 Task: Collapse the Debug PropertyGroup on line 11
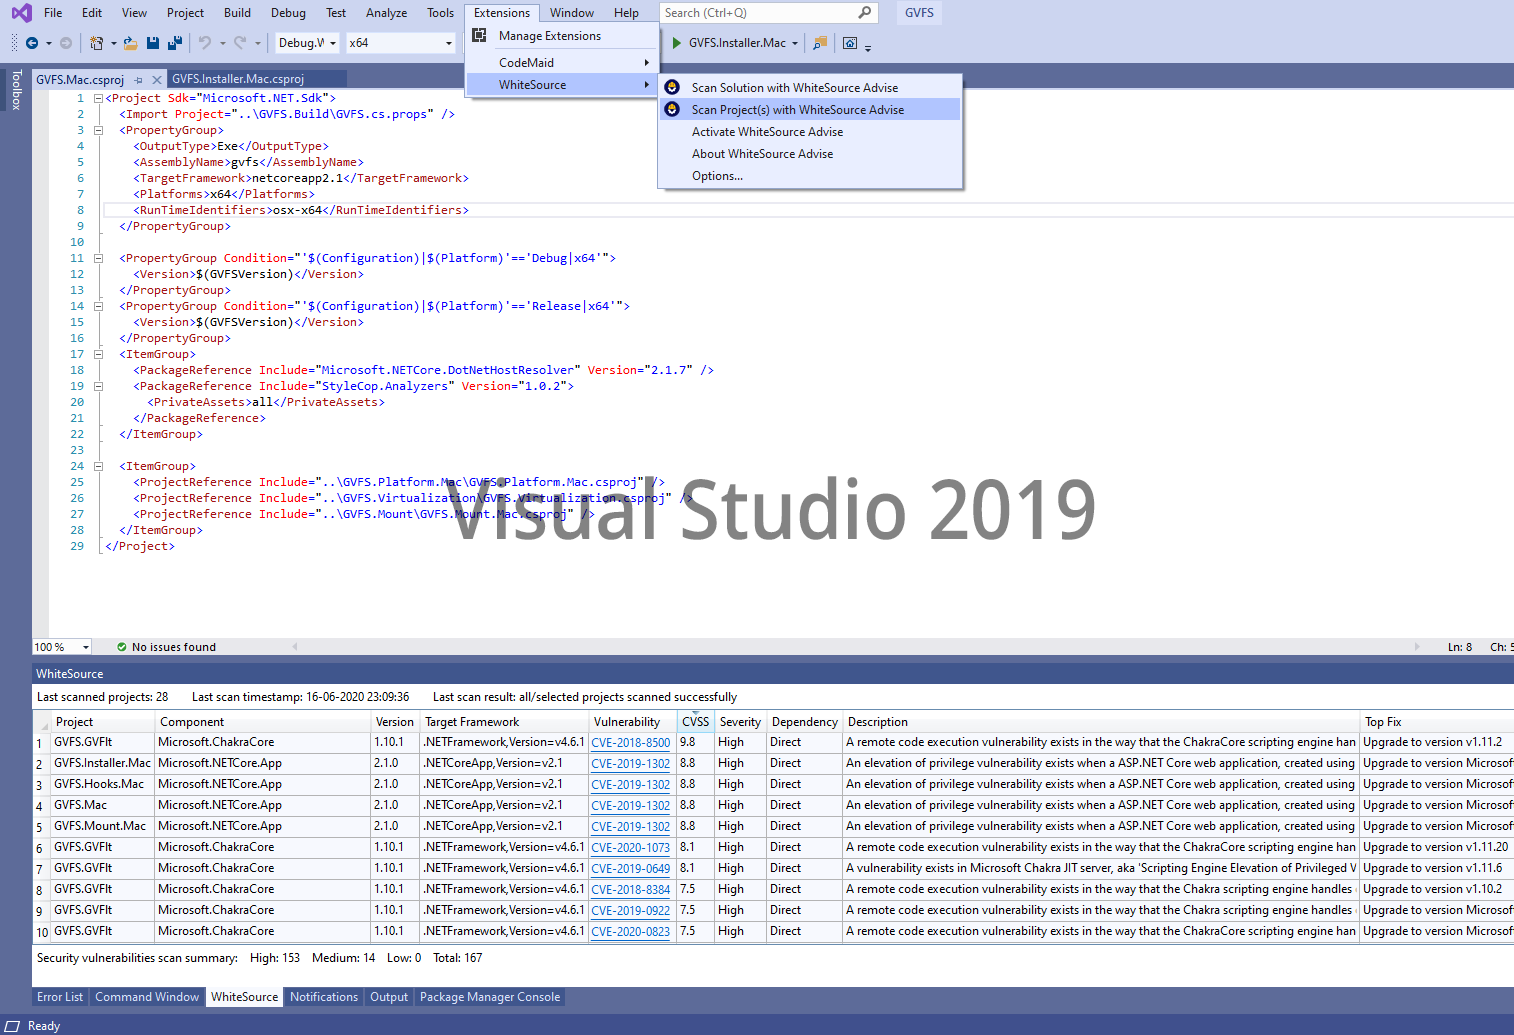pyautogui.click(x=98, y=258)
